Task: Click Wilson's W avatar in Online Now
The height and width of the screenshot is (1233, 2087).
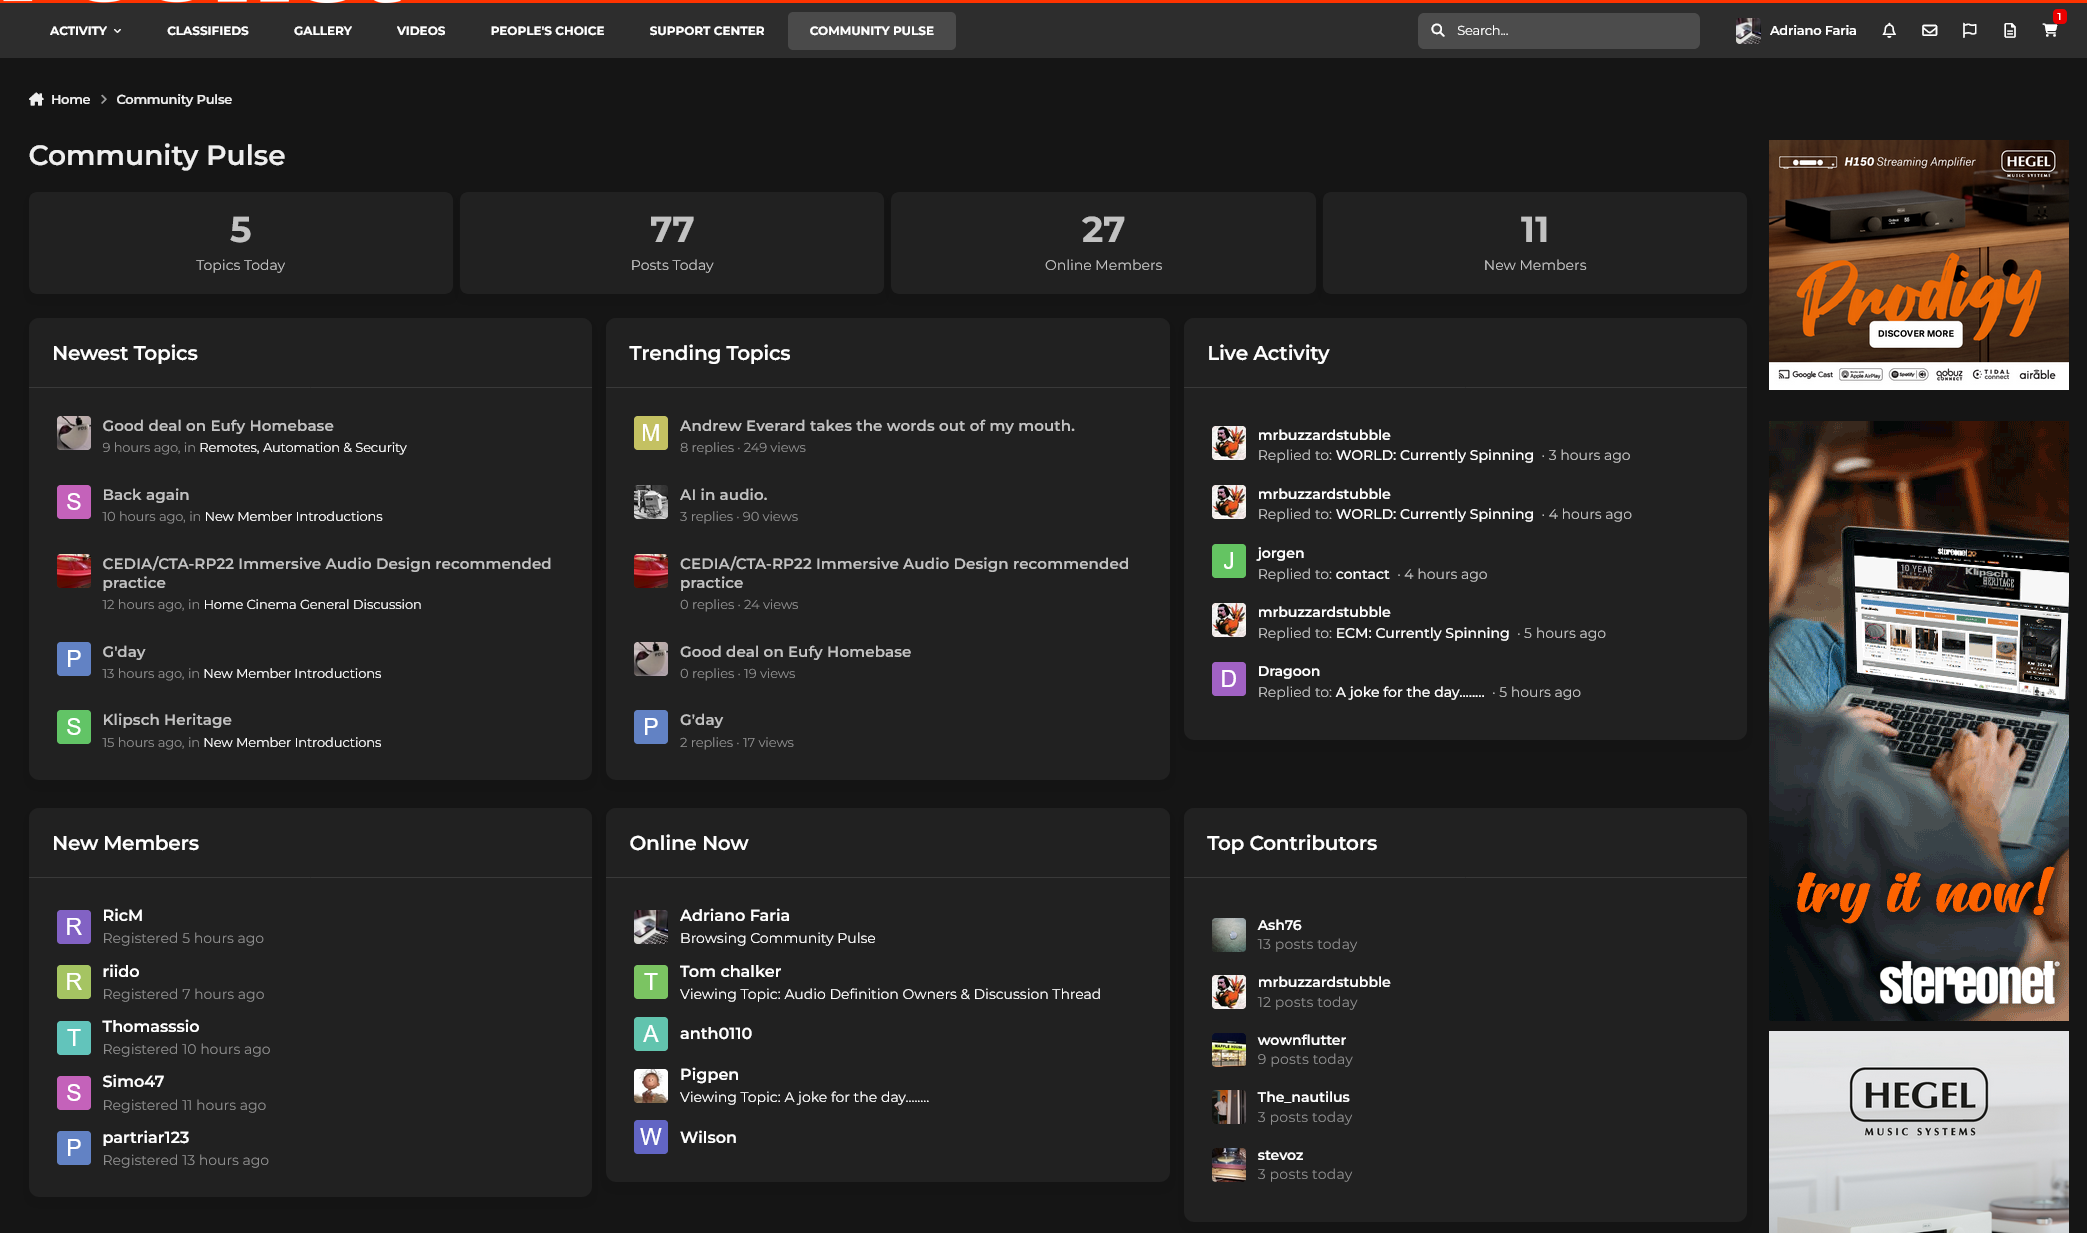Action: coord(651,1137)
